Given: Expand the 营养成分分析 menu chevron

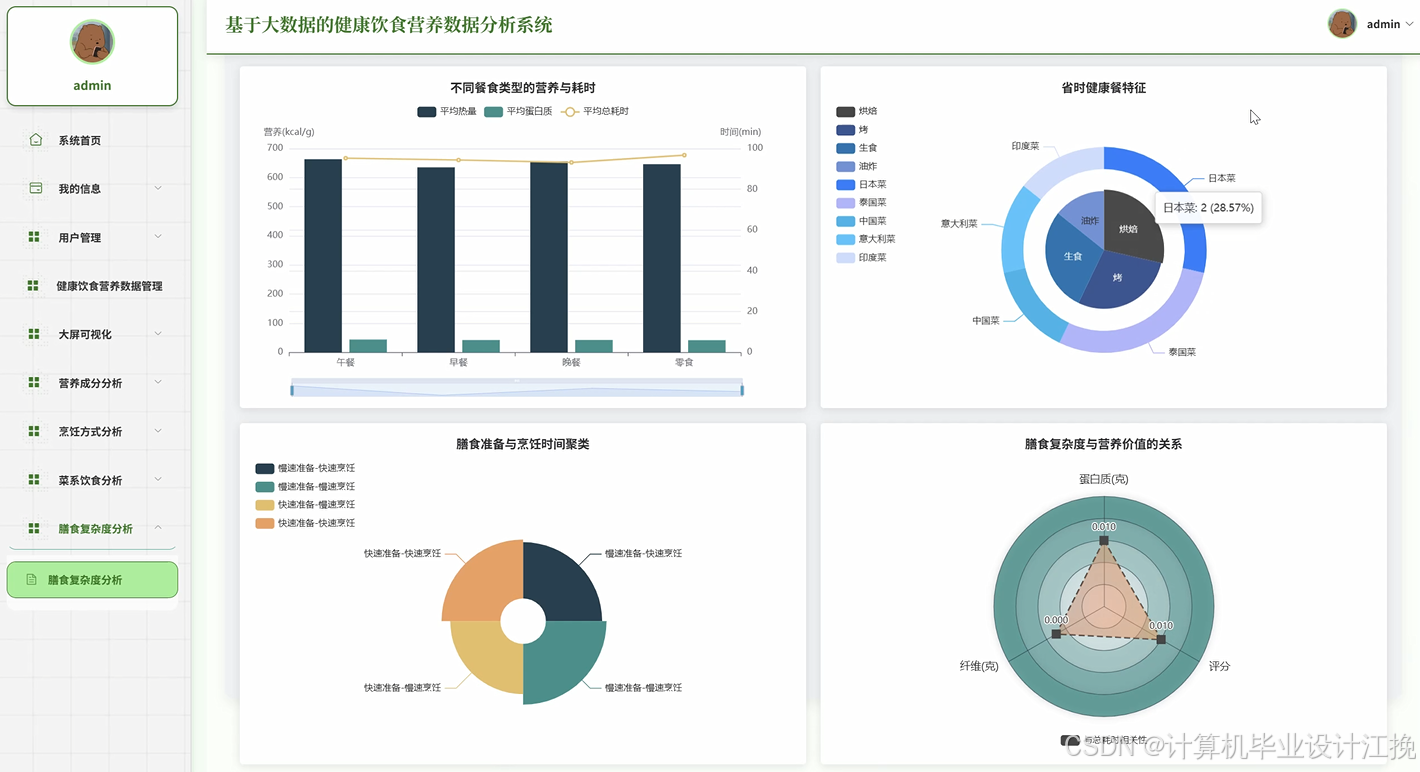Looking at the screenshot, I should pos(158,383).
